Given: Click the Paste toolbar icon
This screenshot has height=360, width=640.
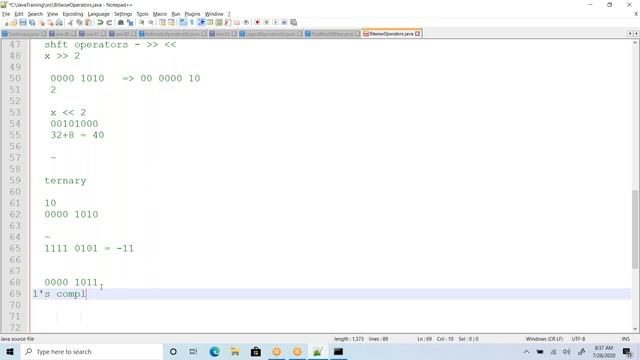Looking at the screenshot, I should point(88,22).
